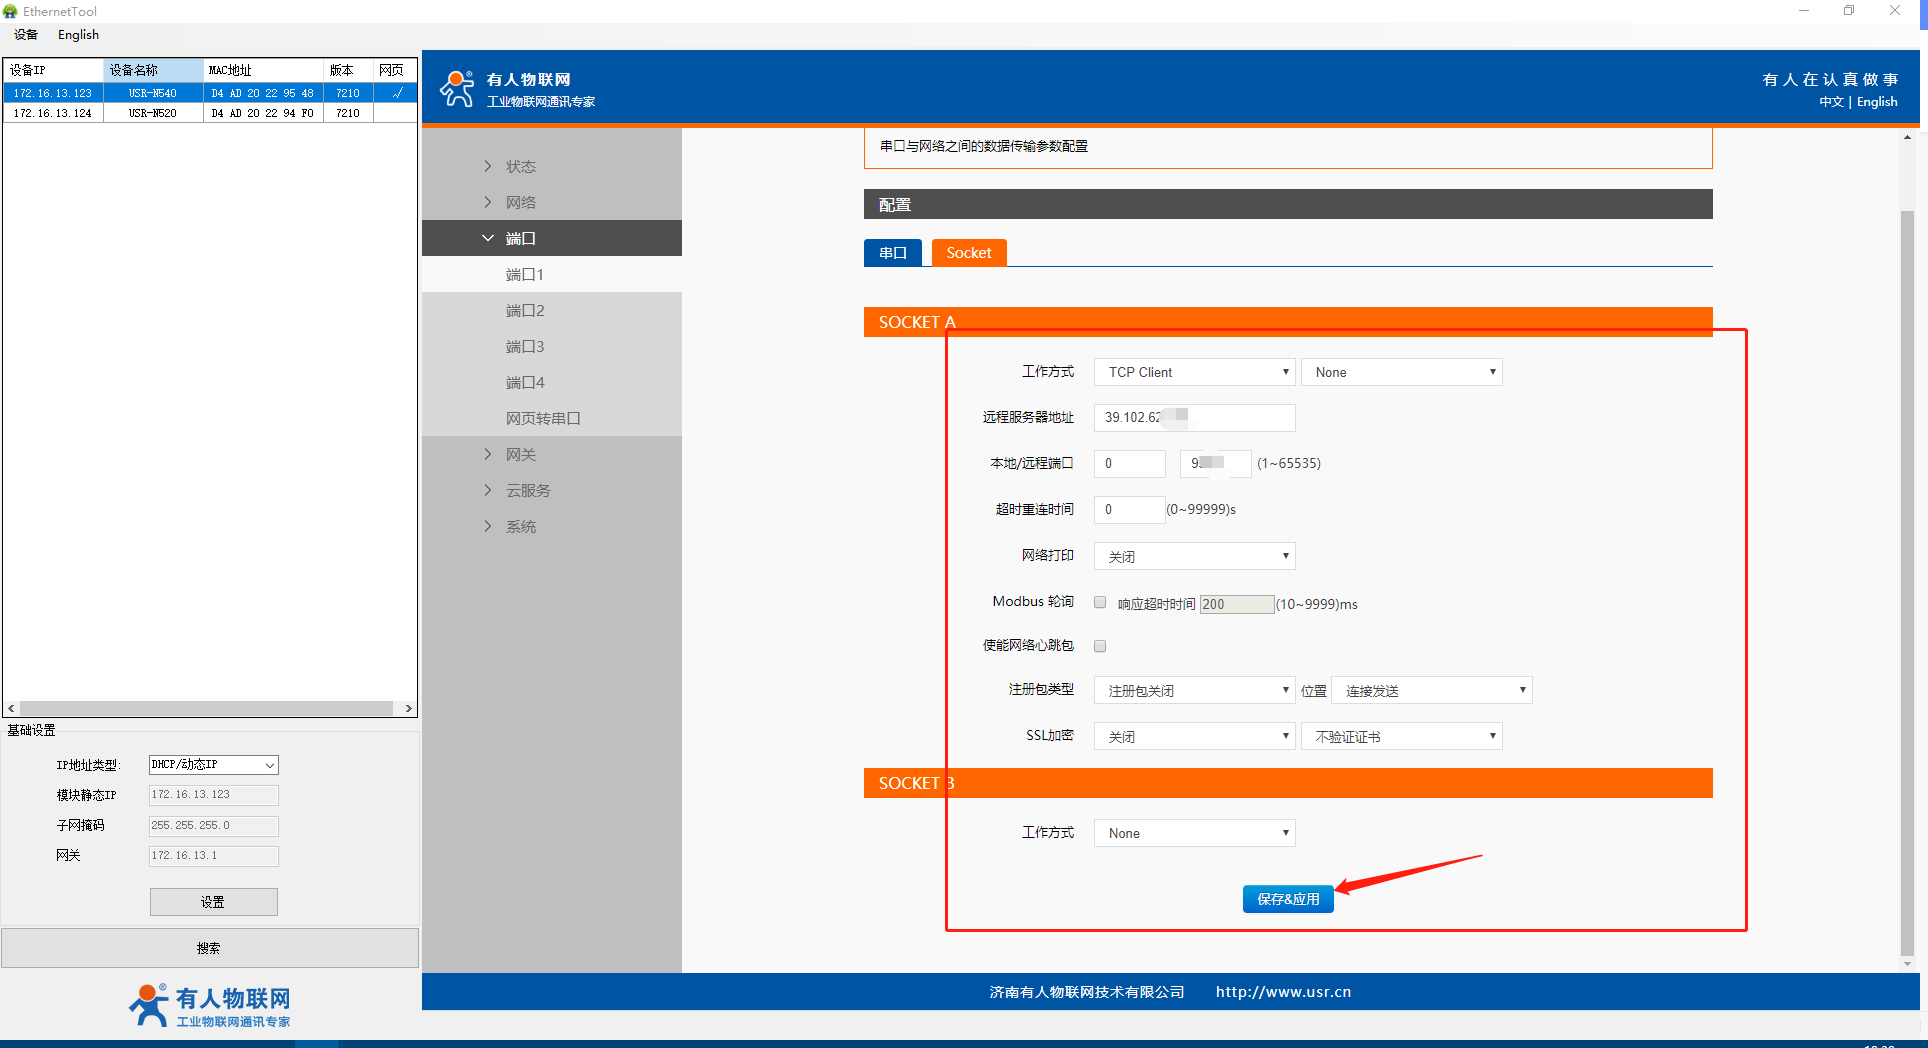
Task: Expand the 网络 menu chevron
Action: [x=488, y=202]
